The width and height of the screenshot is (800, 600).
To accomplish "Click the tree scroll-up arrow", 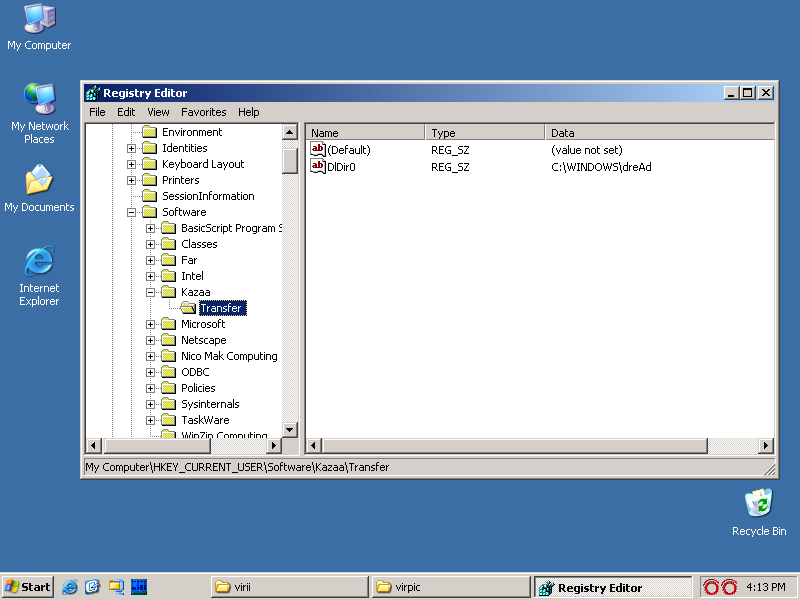I will point(290,132).
